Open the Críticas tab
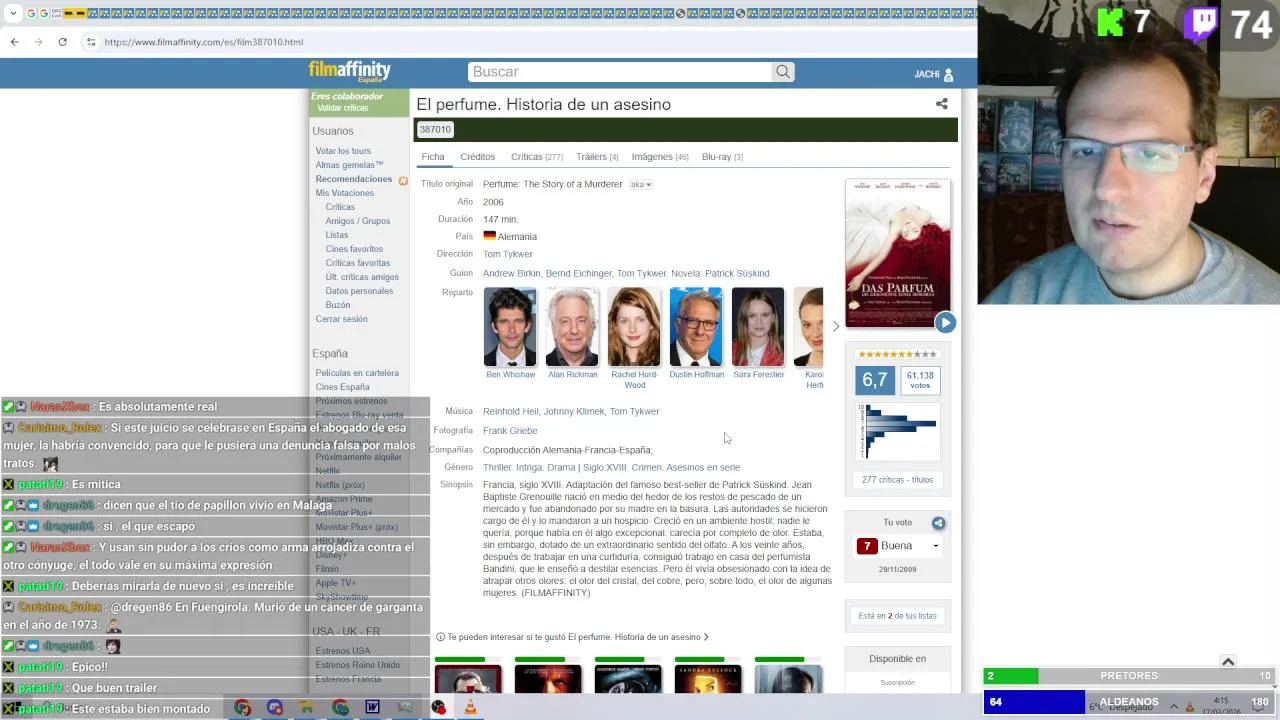This screenshot has height=720, width=1280. (537, 157)
